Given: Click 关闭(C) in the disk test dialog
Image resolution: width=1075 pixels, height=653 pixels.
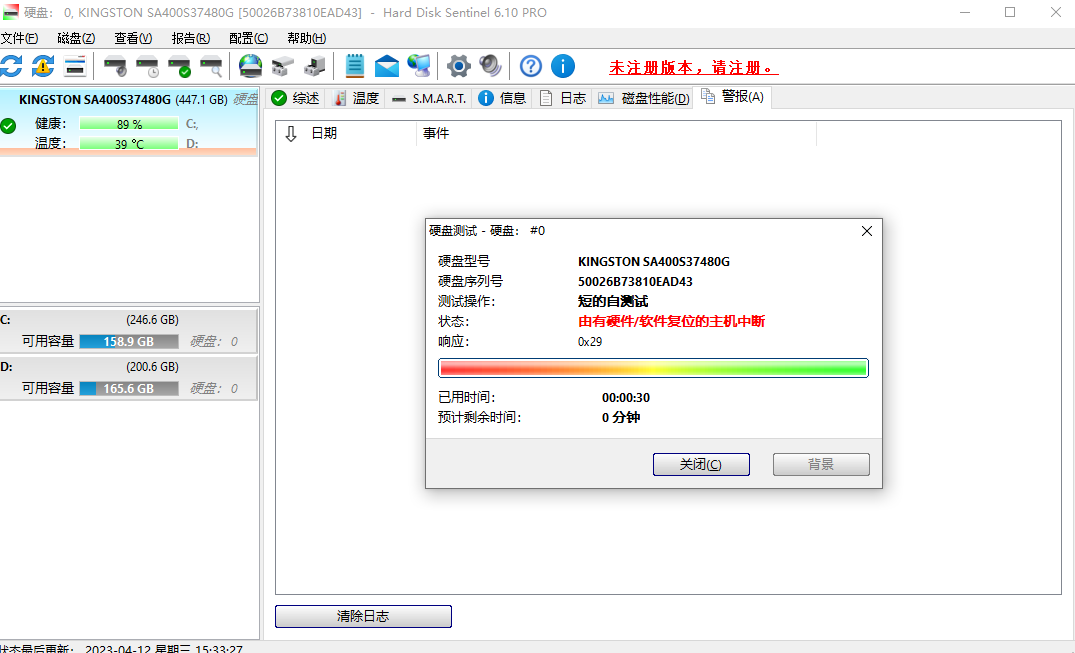Looking at the screenshot, I should [x=701, y=464].
